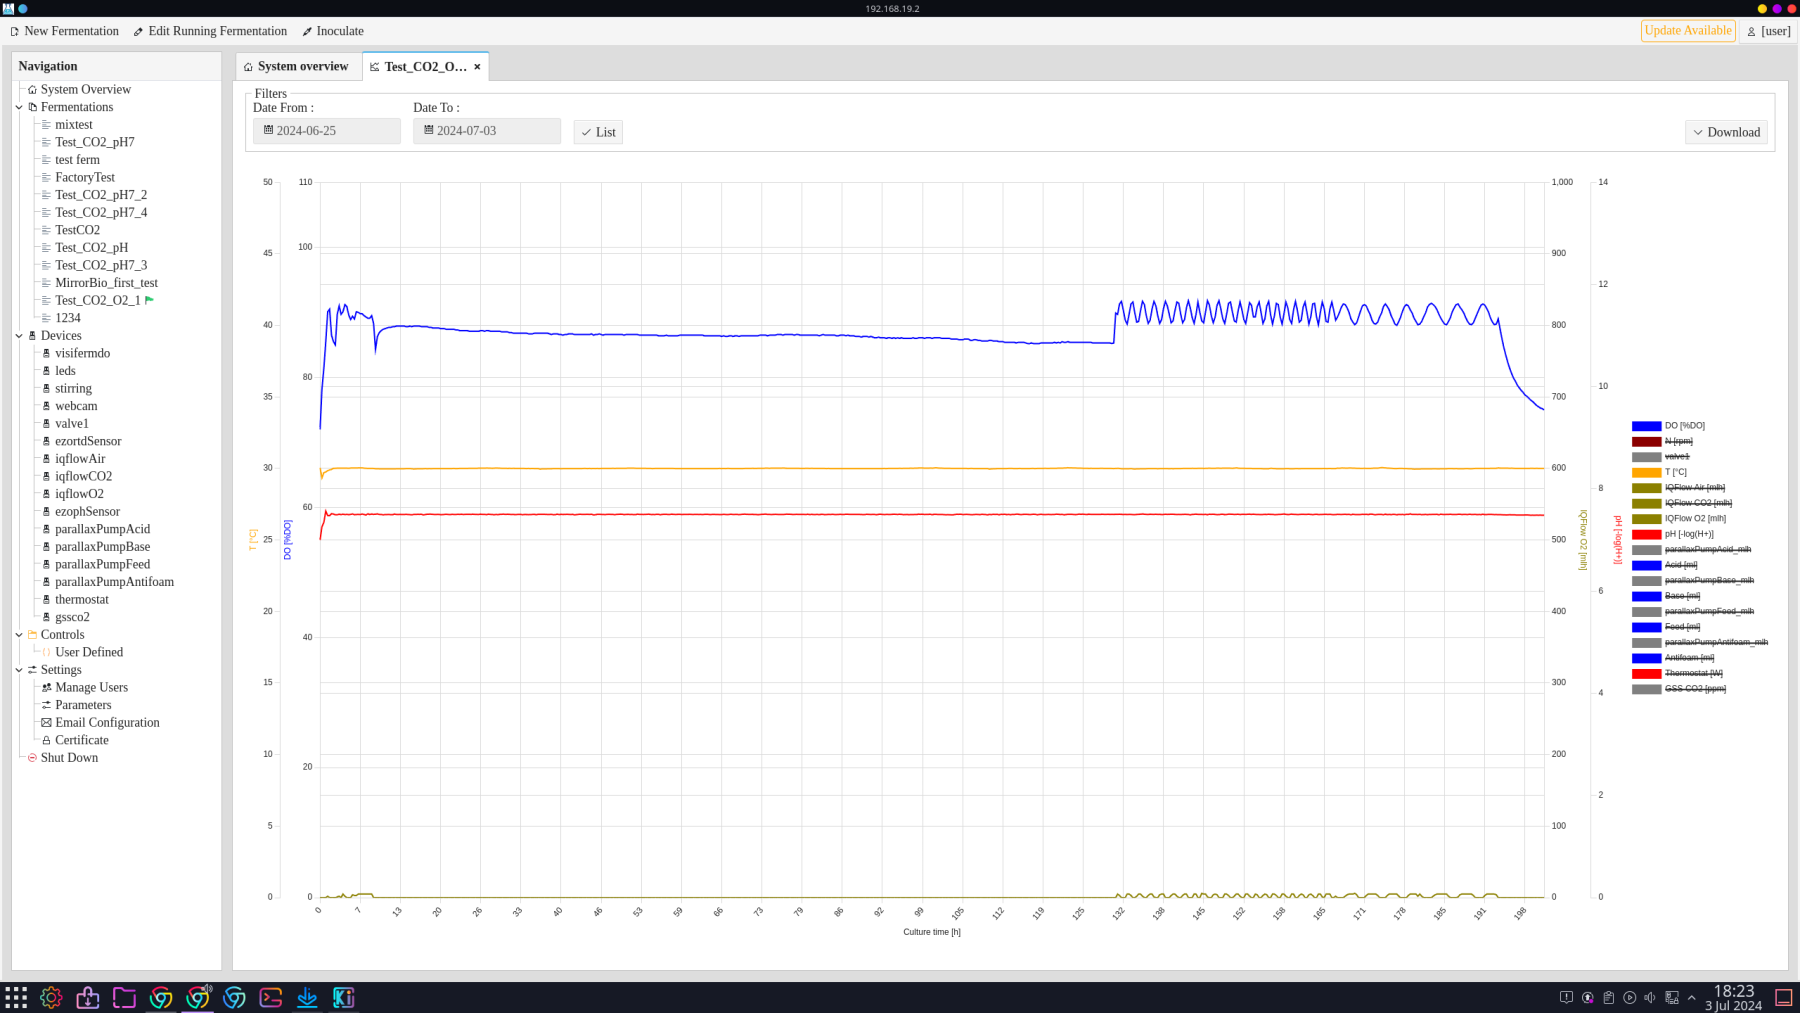Open the Download dropdown
Viewport: 1800px width, 1013px height.
pos(1726,132)
